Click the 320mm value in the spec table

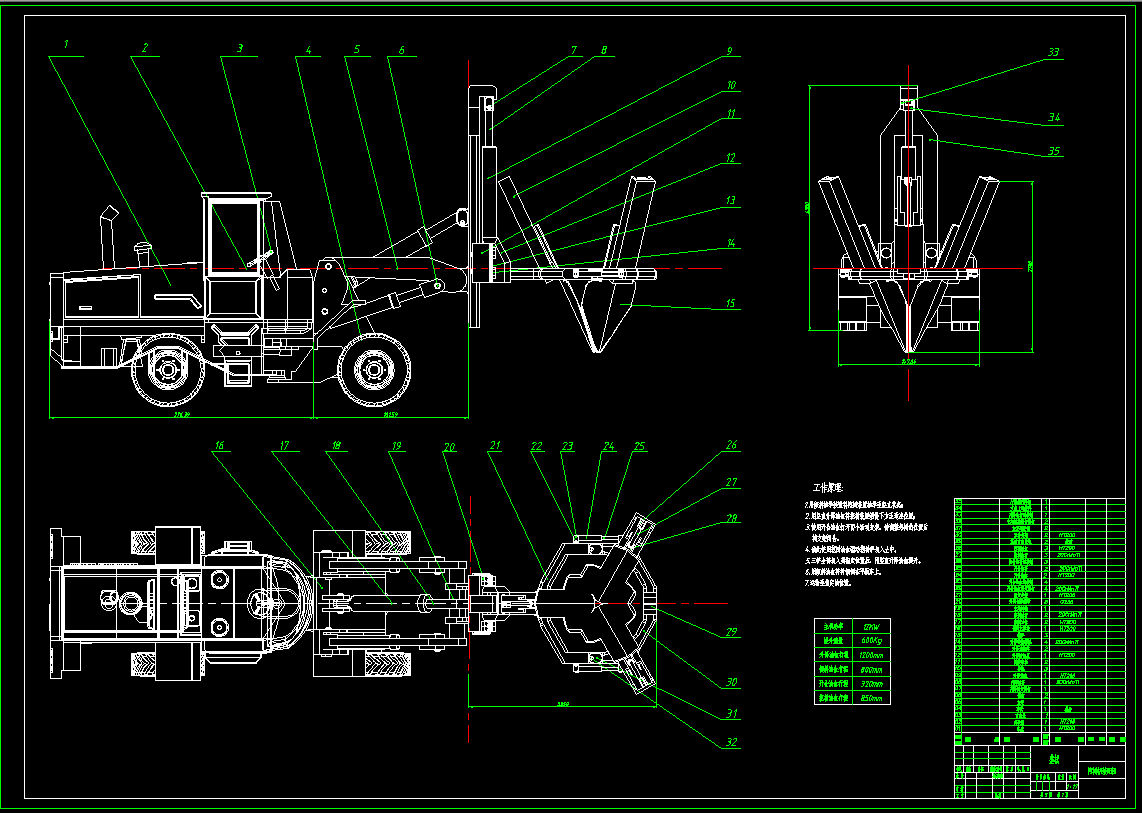click(x=870, y=684)
